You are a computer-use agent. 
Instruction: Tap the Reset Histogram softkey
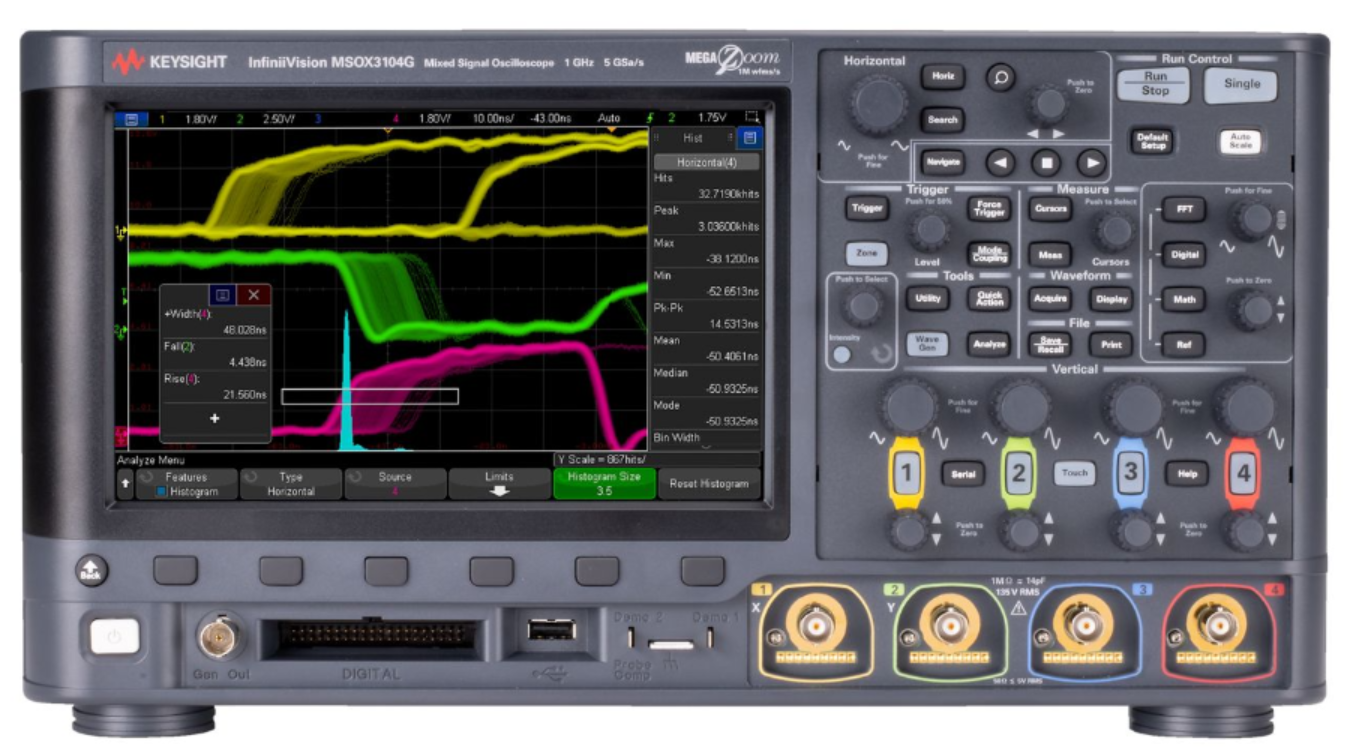click(x=708, y=484)
